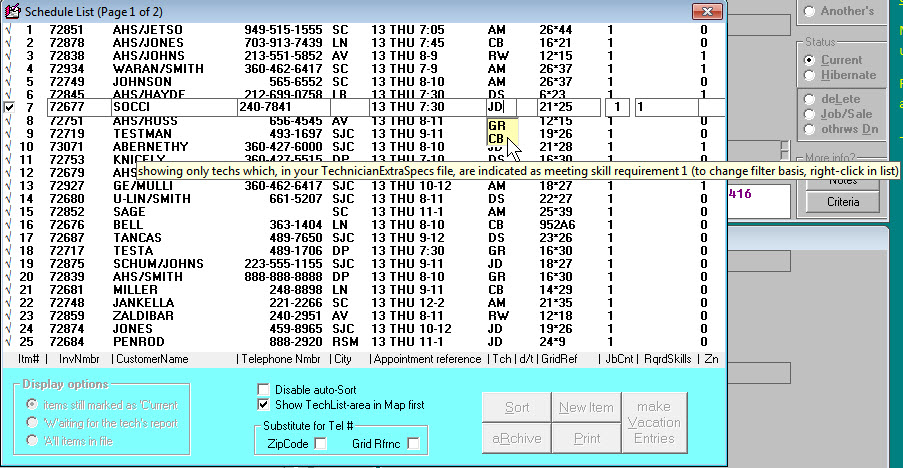Image resolution: width=903 pixels, height=468 pixels.
Task: Select GR in the tech dropdown list
Action: coord(497,126)
